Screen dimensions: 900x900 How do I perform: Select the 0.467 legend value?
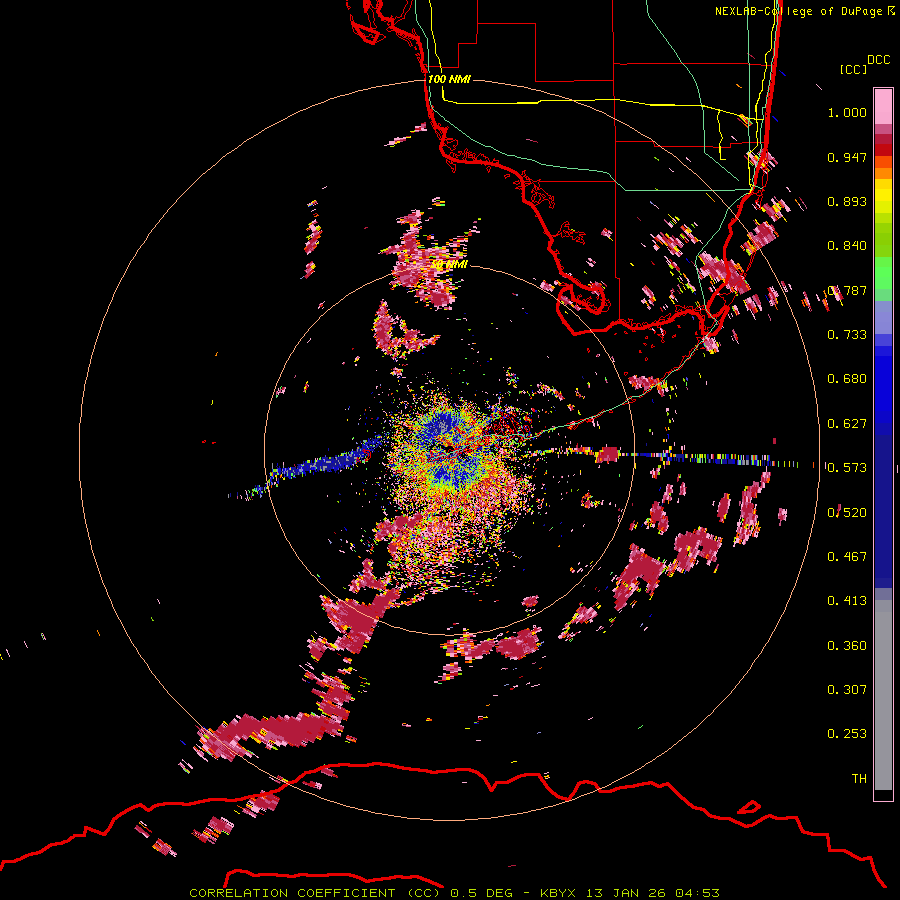click(847, 557)
